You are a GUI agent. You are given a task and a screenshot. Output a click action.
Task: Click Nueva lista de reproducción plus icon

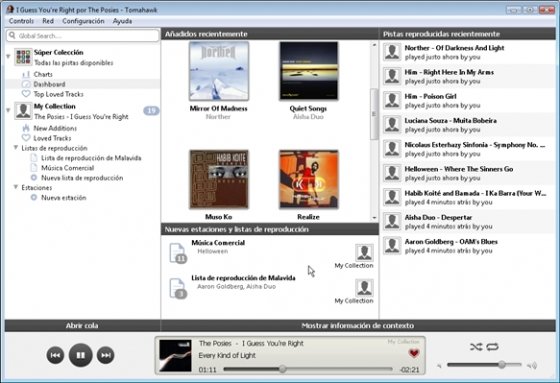(34, 178)
